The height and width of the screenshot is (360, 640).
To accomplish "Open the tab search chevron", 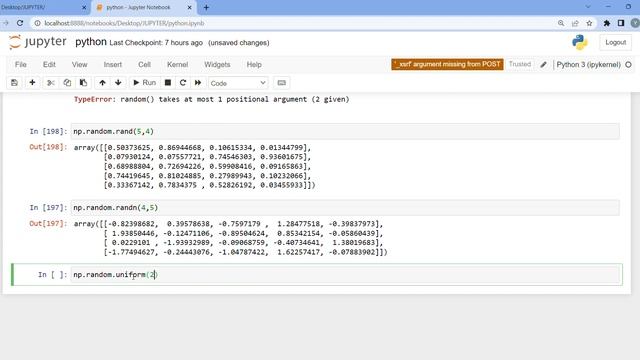I will click(588, 7).
